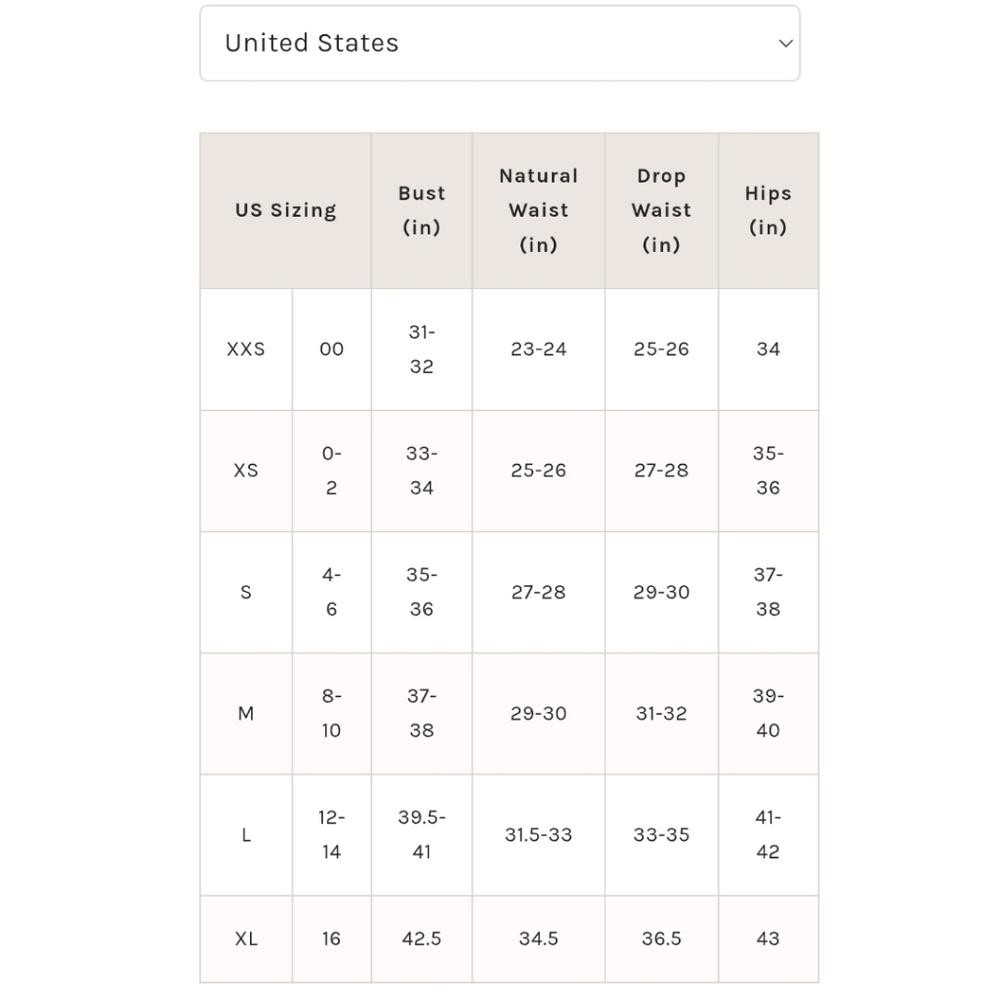Click the dropdown chevron arrow icon

coord(786,43)
